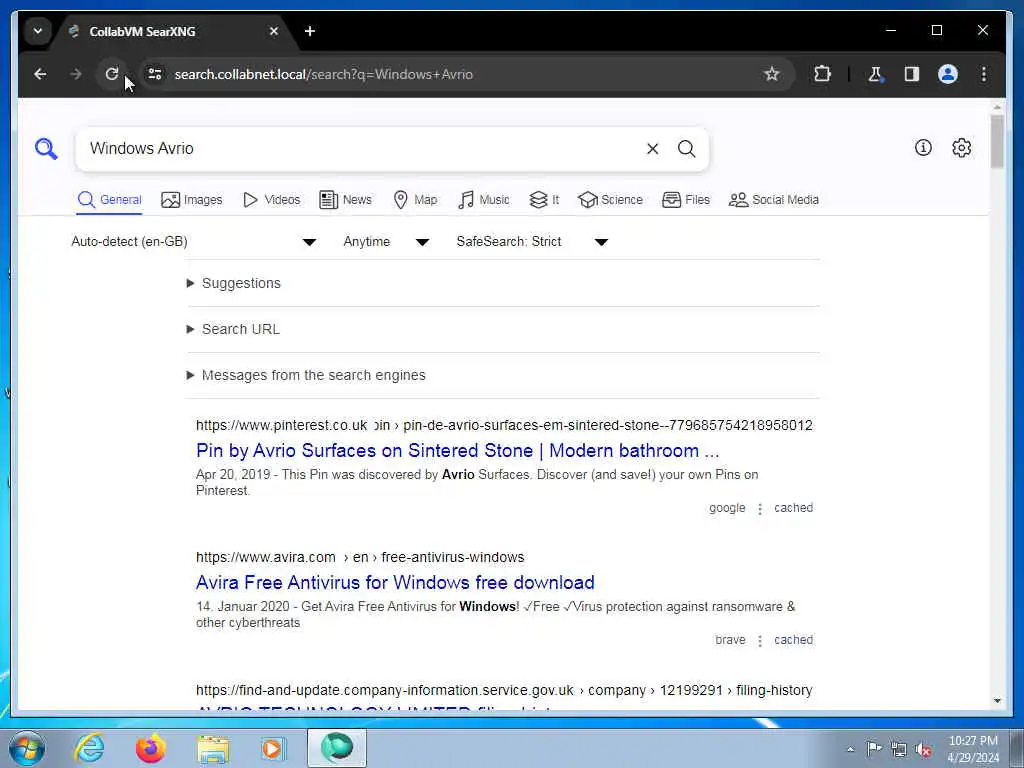Click the browser address bar URL
This screenshot has height=768, width=1024.
[323, 74]
